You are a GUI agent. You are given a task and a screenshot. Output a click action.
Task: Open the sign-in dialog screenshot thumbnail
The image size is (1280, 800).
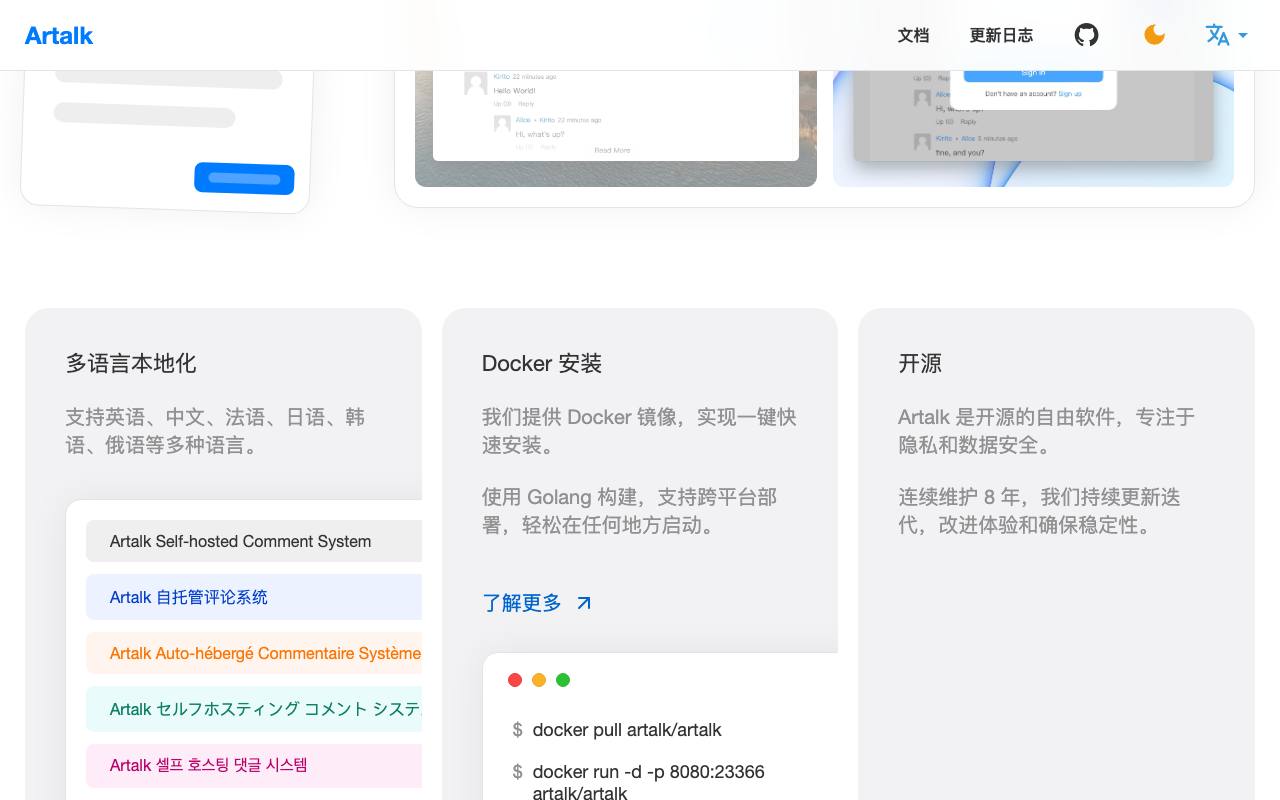pyautogui.click(x=1033, y=128)
